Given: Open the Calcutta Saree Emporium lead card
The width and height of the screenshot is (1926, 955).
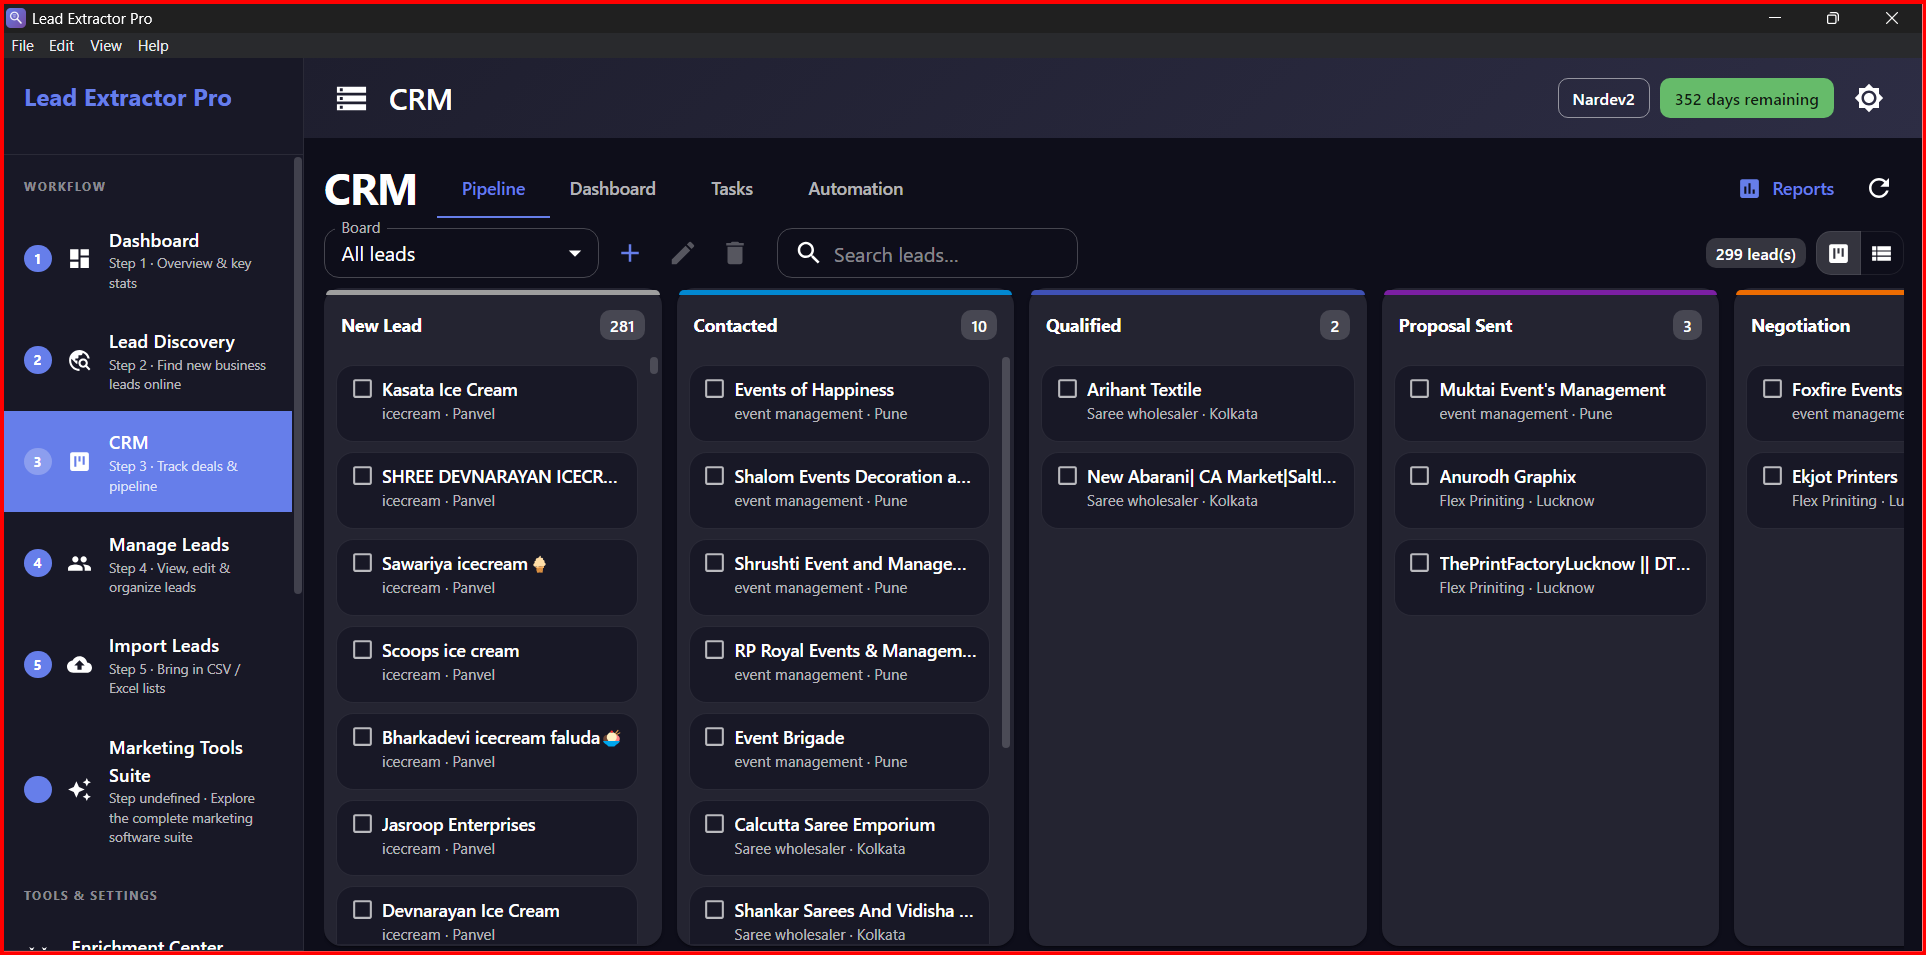Looking at the screenshot, I should [839, 837].
